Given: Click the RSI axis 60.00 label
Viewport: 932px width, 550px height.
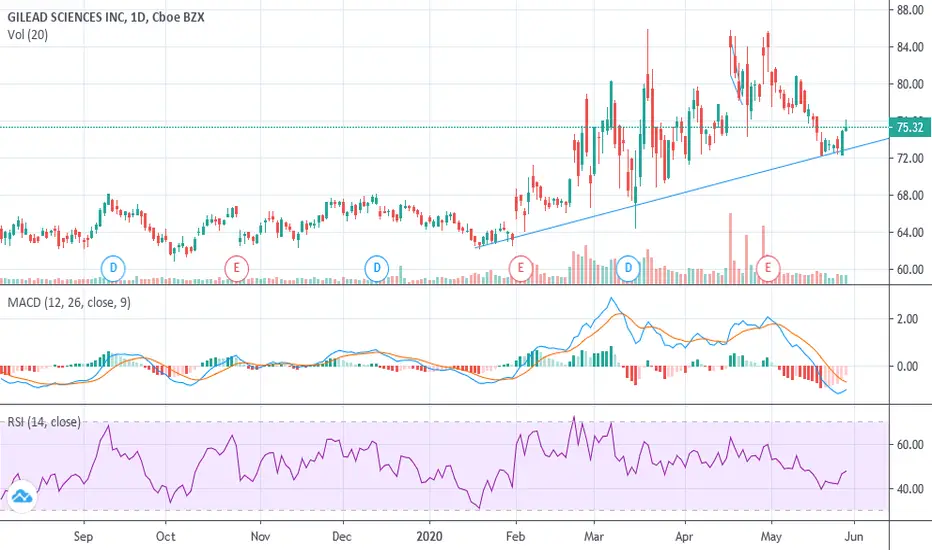Looking at the screenshot, I should [x=910, y=445].
